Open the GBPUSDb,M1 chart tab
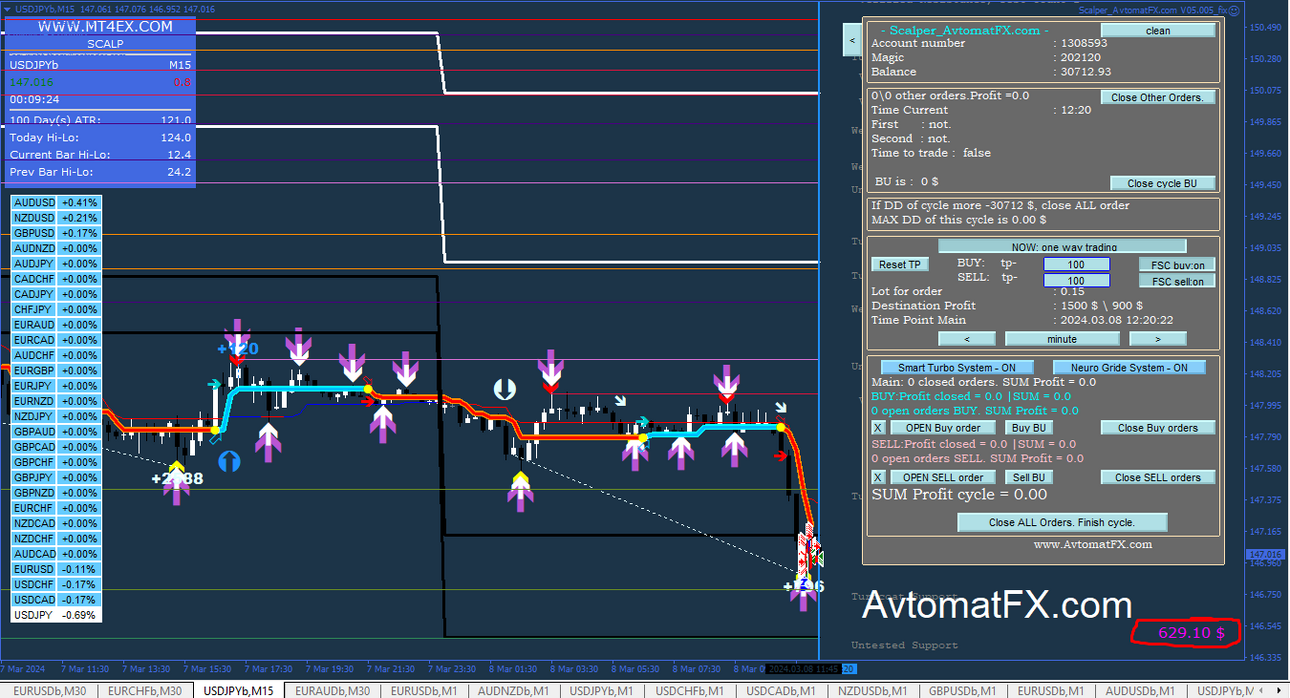Screen dimensions: 1290x698 [x=964, y=690]
